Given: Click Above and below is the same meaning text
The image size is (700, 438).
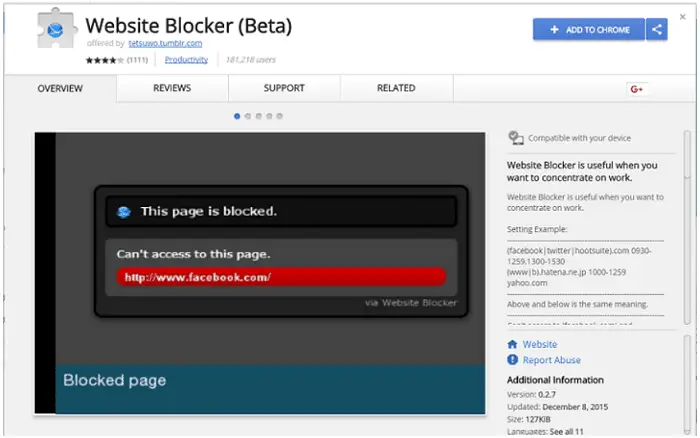Looking at the screenshot, I should coord(577,304).
